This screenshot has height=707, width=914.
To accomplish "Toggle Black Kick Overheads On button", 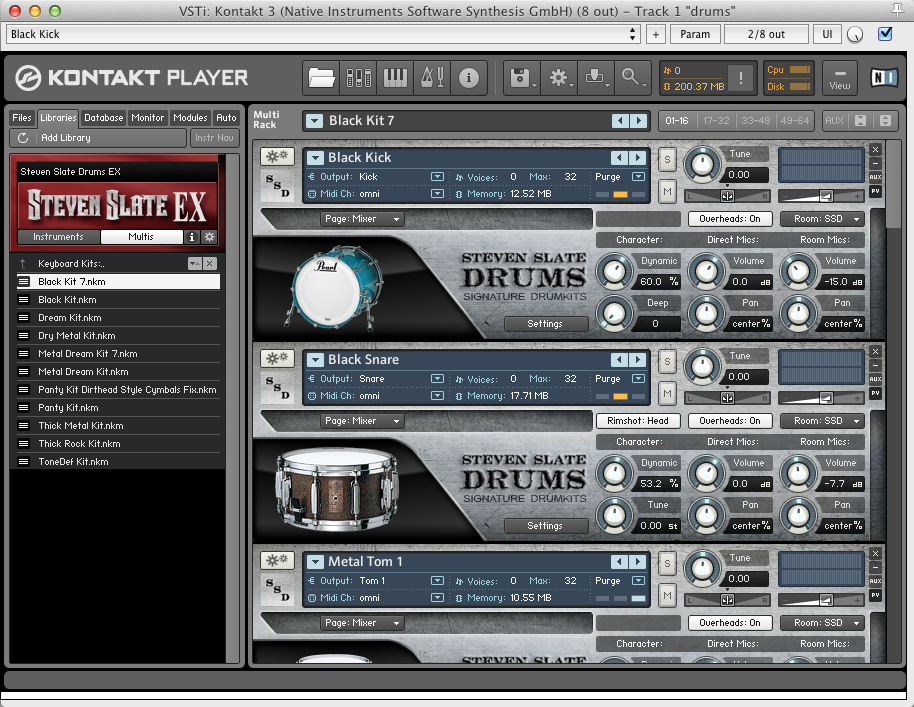I will click(x=730, y=219).
